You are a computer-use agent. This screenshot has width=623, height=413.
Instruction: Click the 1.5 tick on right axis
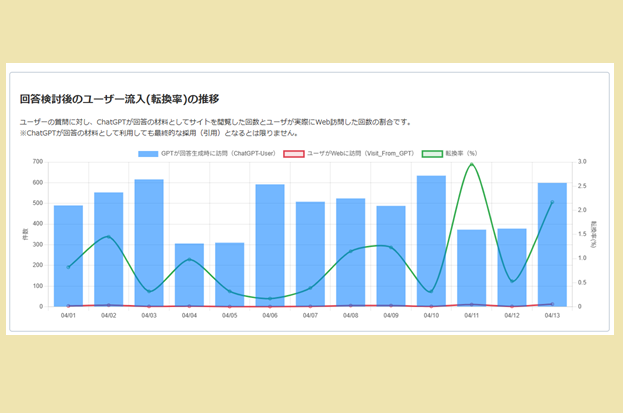pyautogui.click(x=582, y=234)
